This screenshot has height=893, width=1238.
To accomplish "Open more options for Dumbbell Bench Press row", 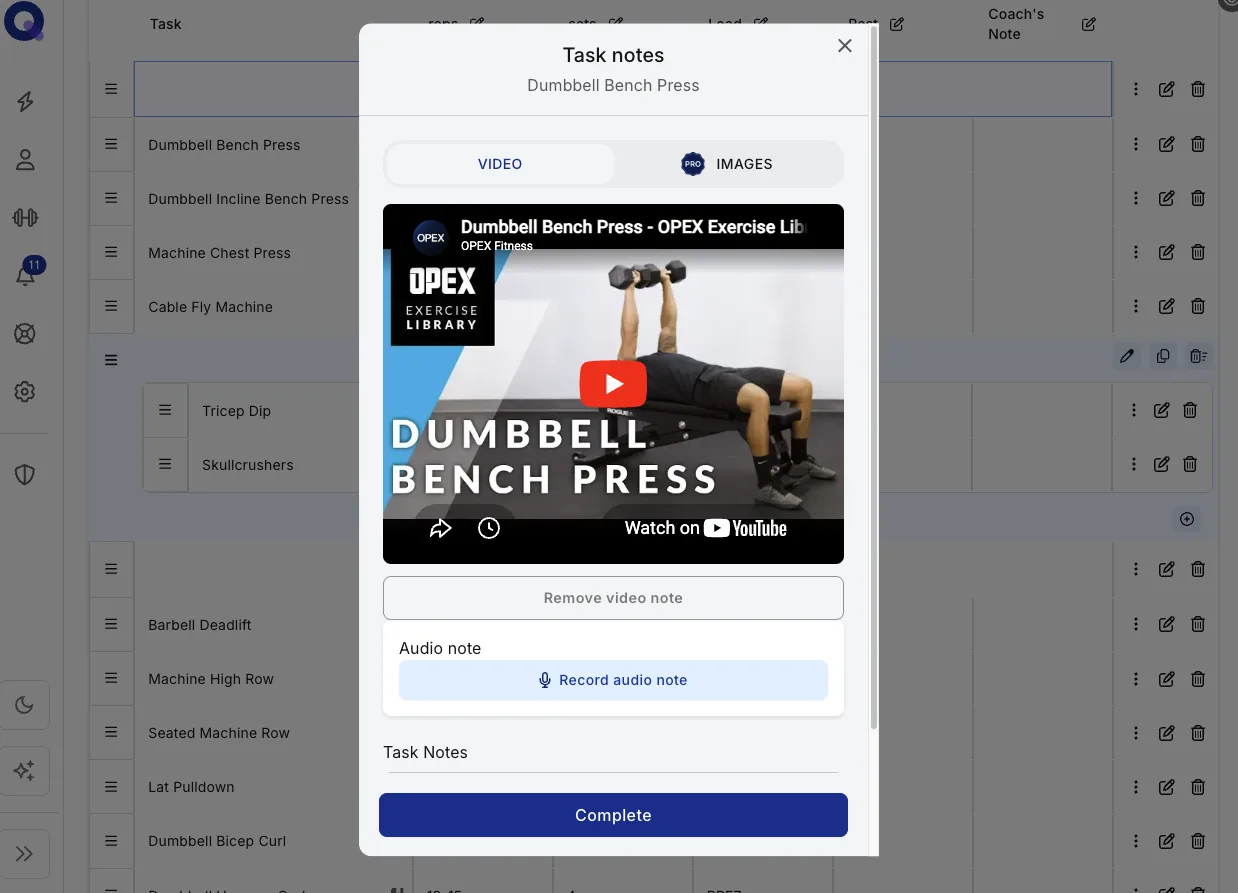I will coord(1136,145).
